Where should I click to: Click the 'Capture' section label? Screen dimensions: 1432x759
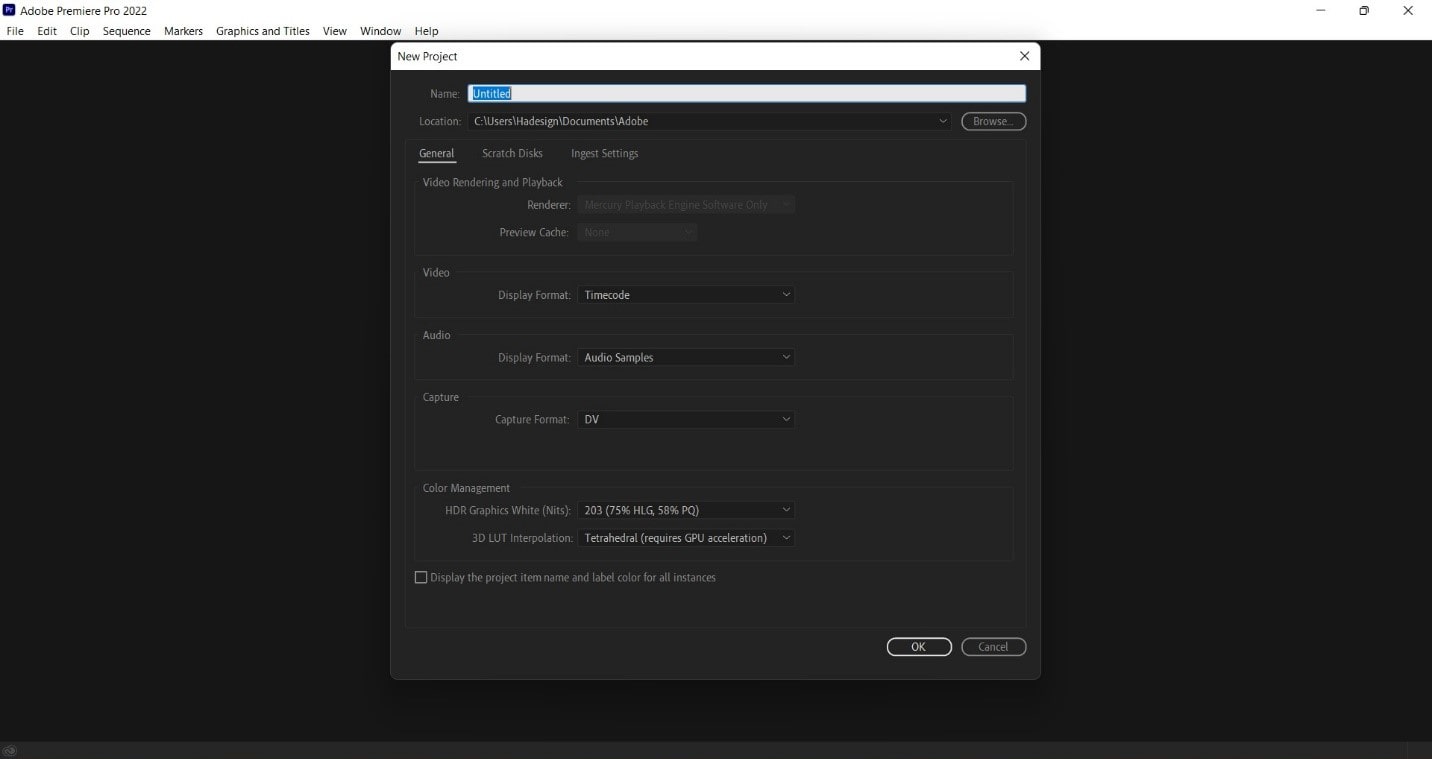pyautogui.click(x=440, y=397)
